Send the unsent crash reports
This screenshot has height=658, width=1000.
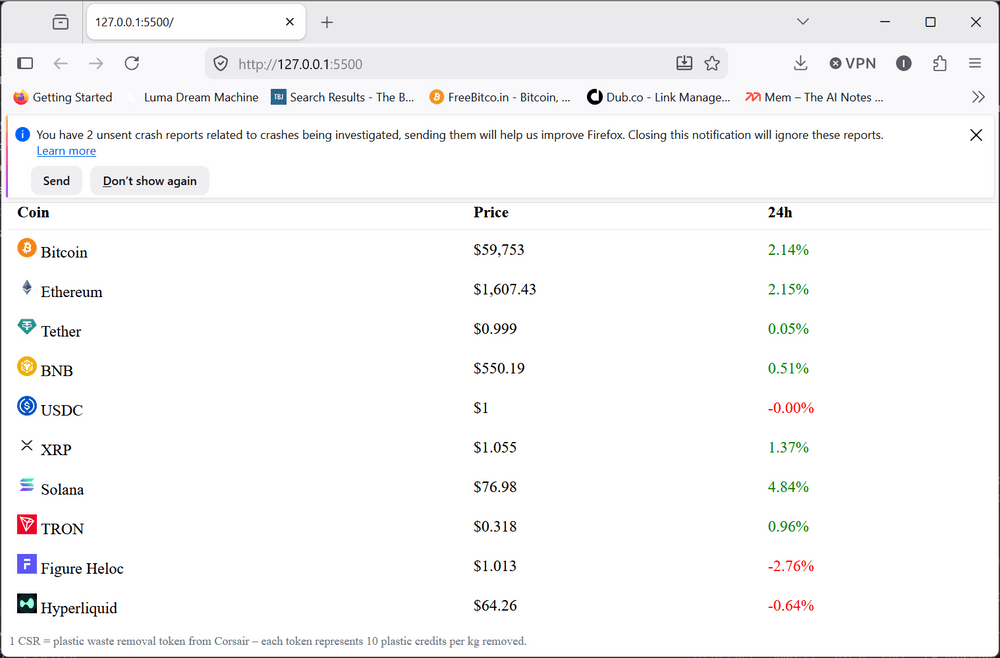56,180
